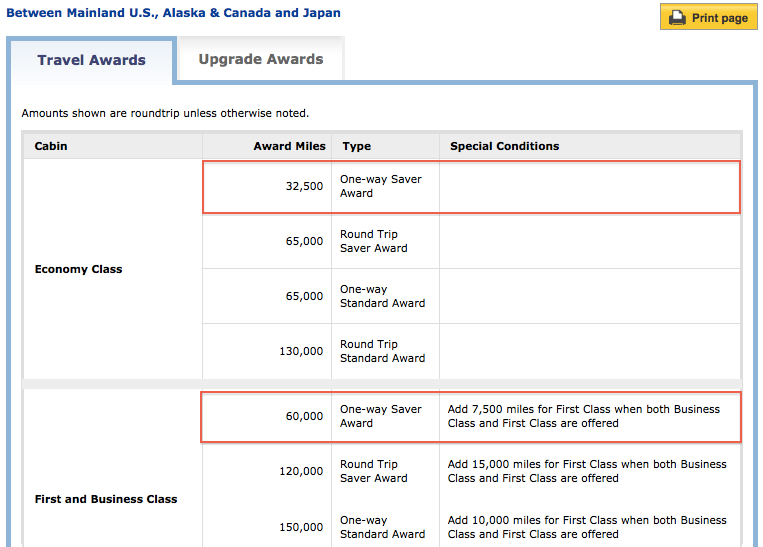Screen dimensions: 763x547
Task: Select the 120,000 Round Trip Saver Award row
Action: pos(472,471)
